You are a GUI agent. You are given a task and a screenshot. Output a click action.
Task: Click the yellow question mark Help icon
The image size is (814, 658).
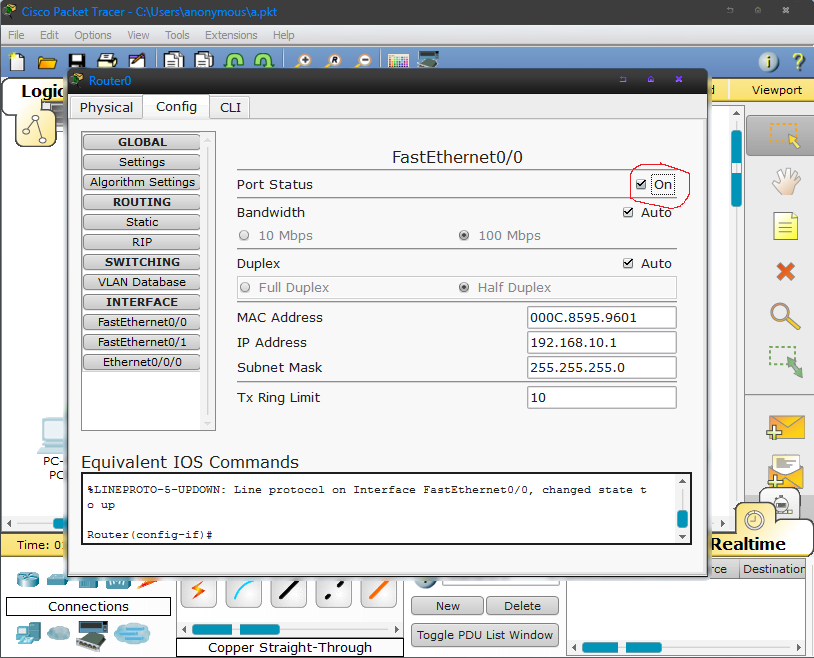(x=798, y=62)
